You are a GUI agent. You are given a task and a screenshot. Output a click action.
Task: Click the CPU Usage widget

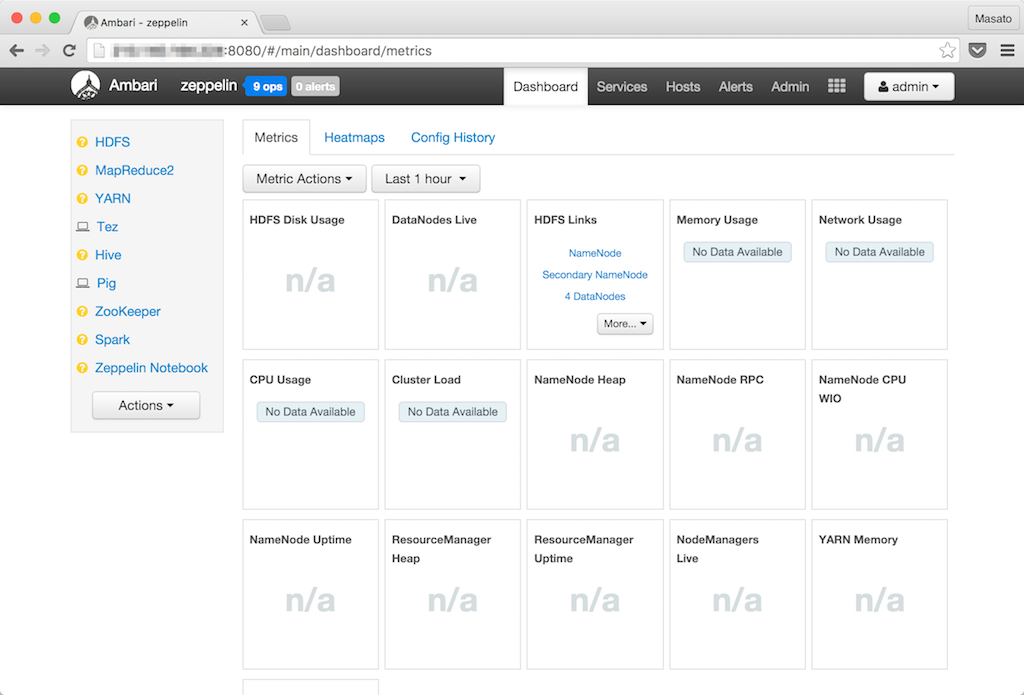(311, 434)
